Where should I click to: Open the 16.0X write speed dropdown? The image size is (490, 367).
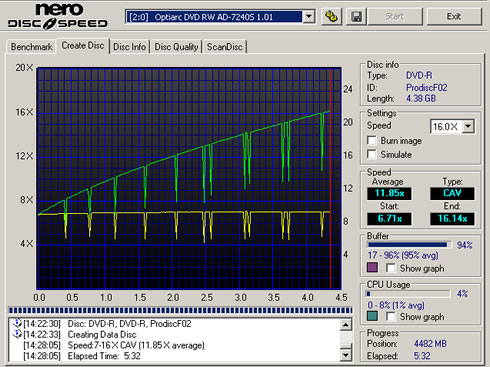click(x=453, y=126)
